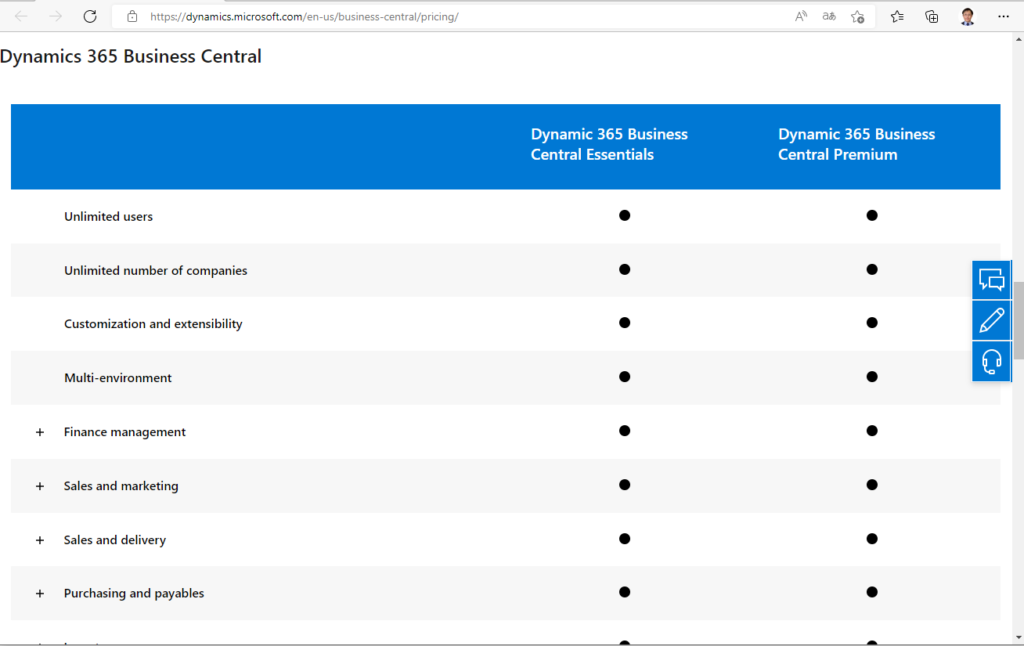
Task: Start Read aloud for this page
Action: (x=800, y=16)
